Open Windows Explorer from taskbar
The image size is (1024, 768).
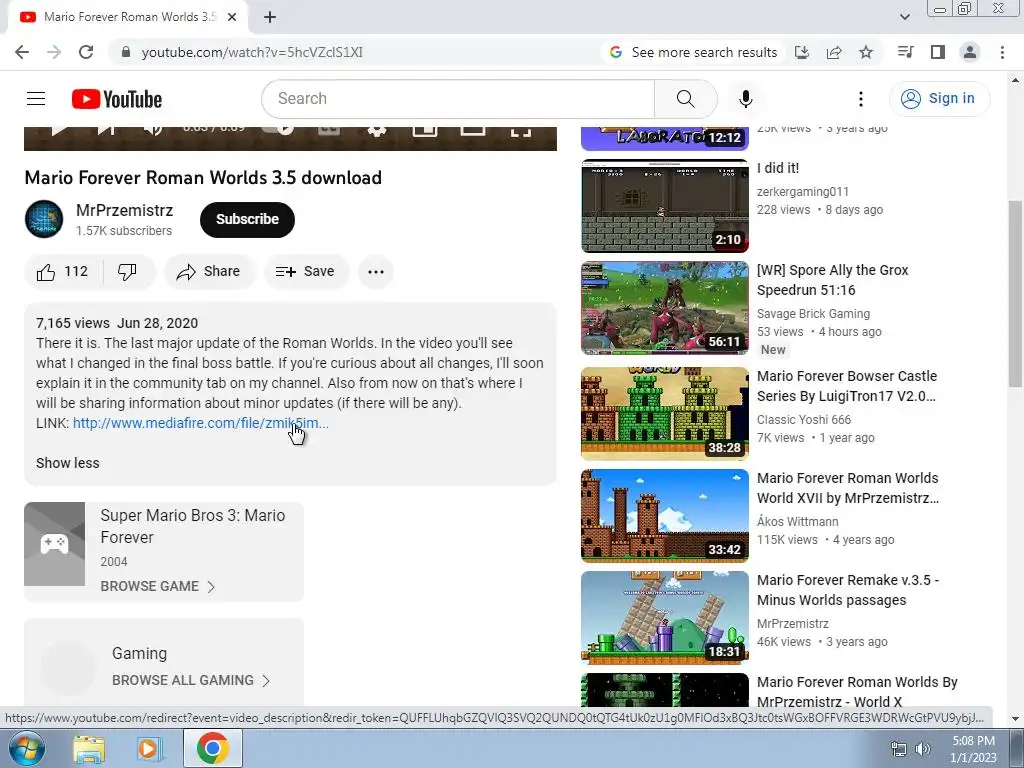88,749
